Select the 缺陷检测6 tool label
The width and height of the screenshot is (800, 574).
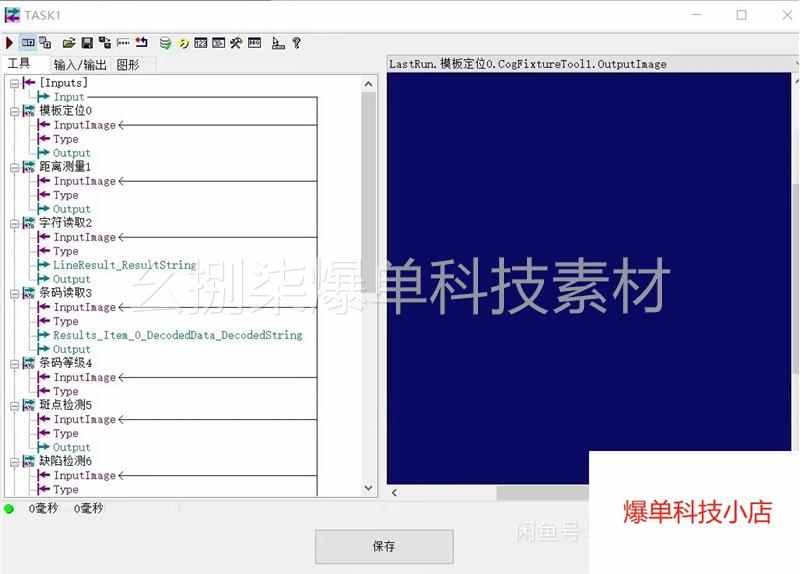66,461
